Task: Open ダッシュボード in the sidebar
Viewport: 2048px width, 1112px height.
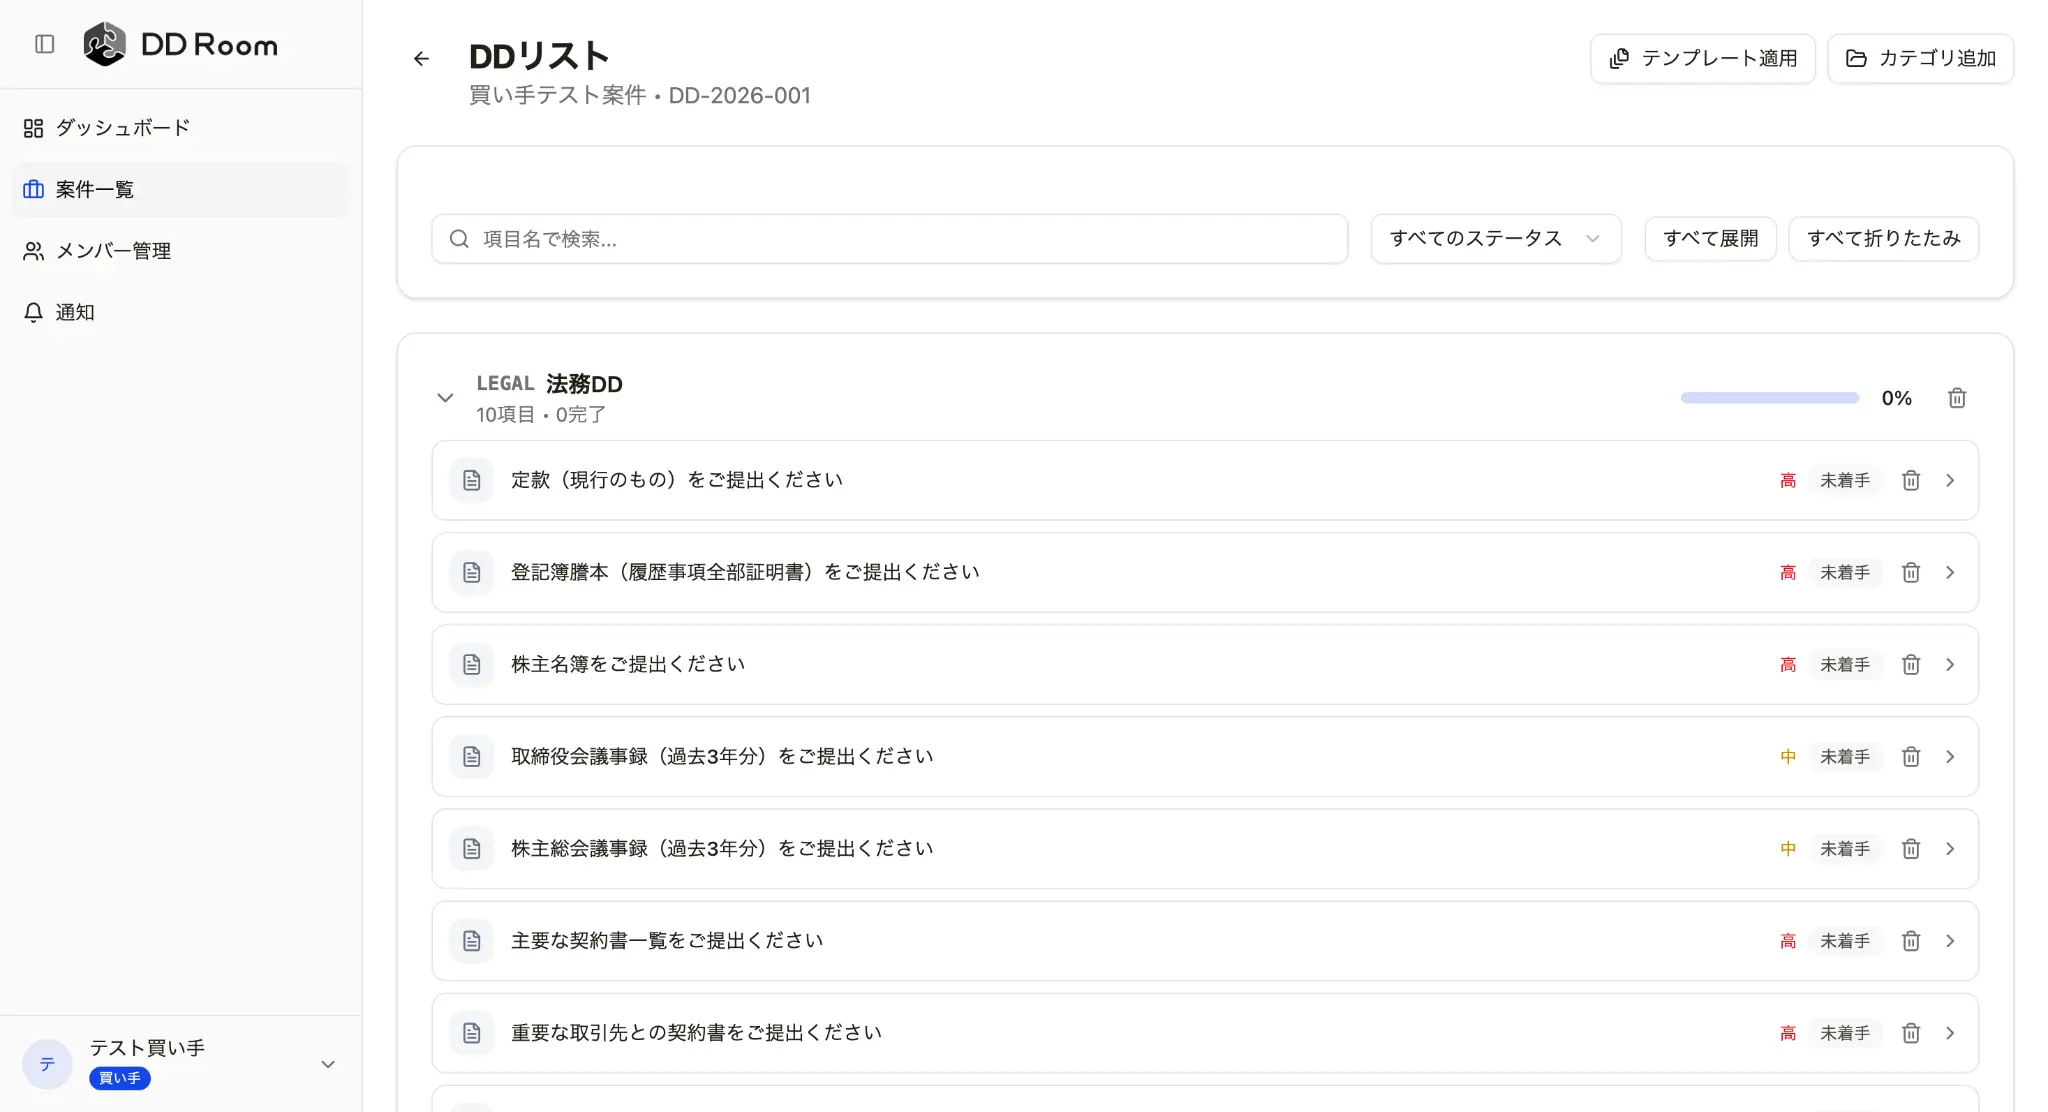Action: pyautogui.click(x=122, y=128)
